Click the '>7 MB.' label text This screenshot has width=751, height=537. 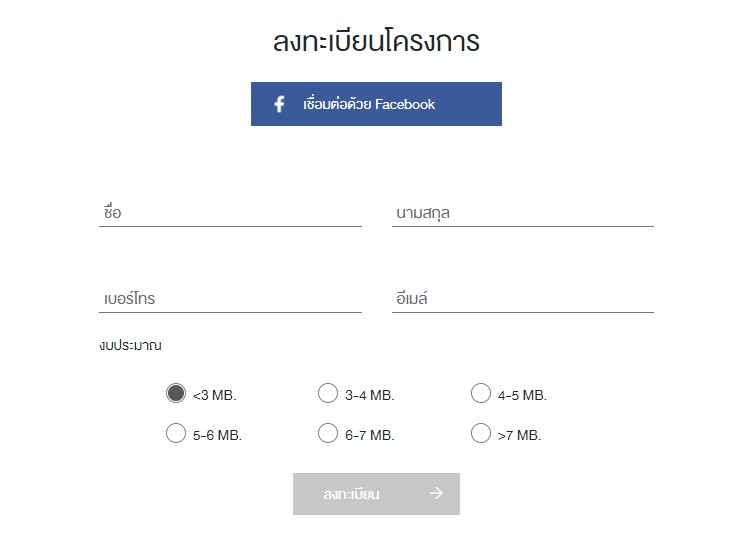[519, 435]
